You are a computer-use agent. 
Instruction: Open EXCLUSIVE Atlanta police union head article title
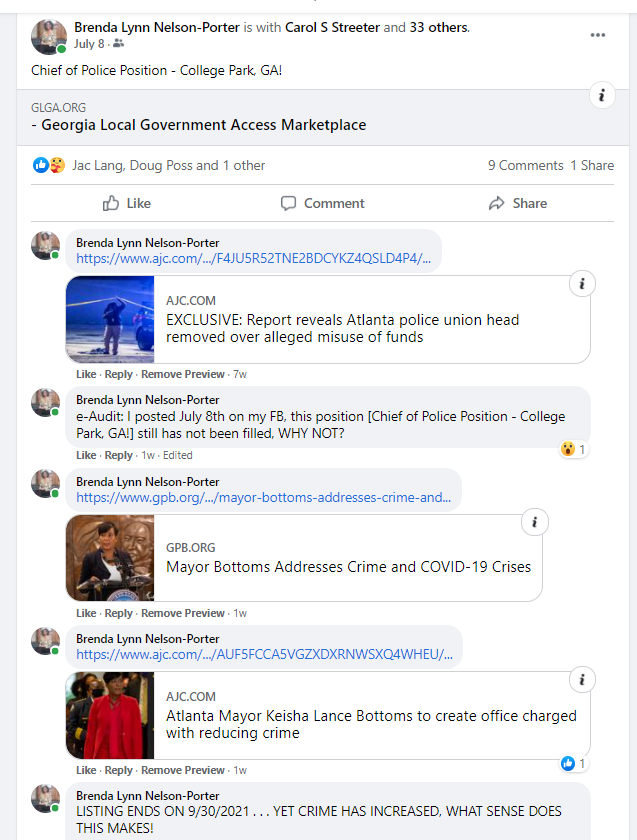342,328
